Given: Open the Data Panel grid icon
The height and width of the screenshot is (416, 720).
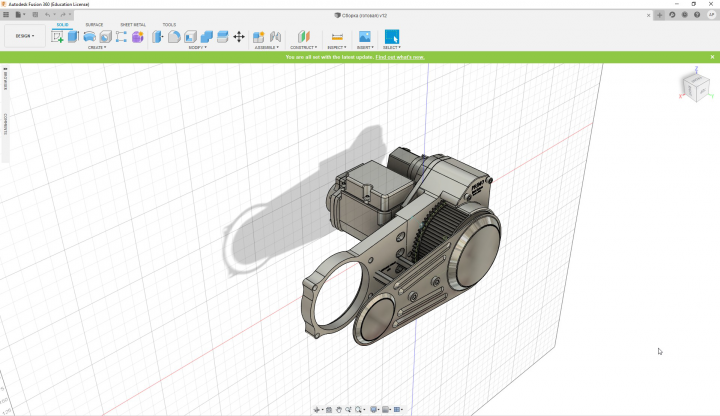Looking at the screenshot, I should pos(6,15).
